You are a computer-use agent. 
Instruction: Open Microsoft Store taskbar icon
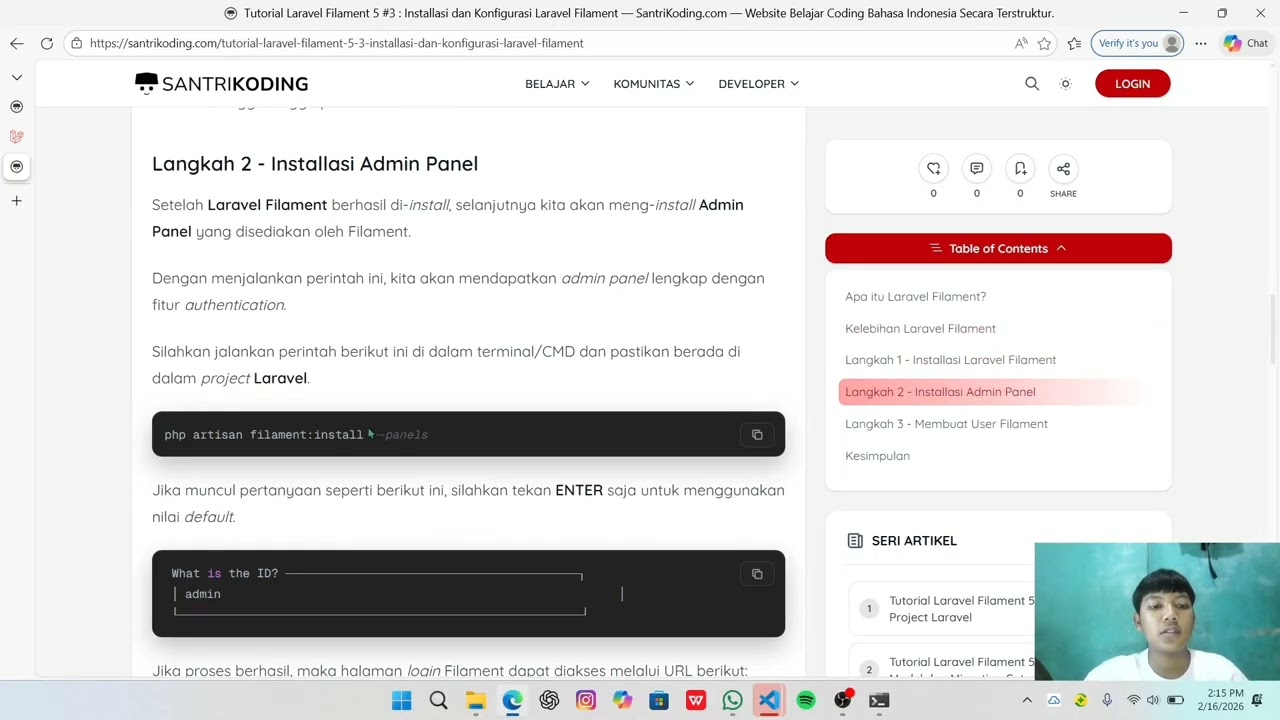tap(659, 701)
